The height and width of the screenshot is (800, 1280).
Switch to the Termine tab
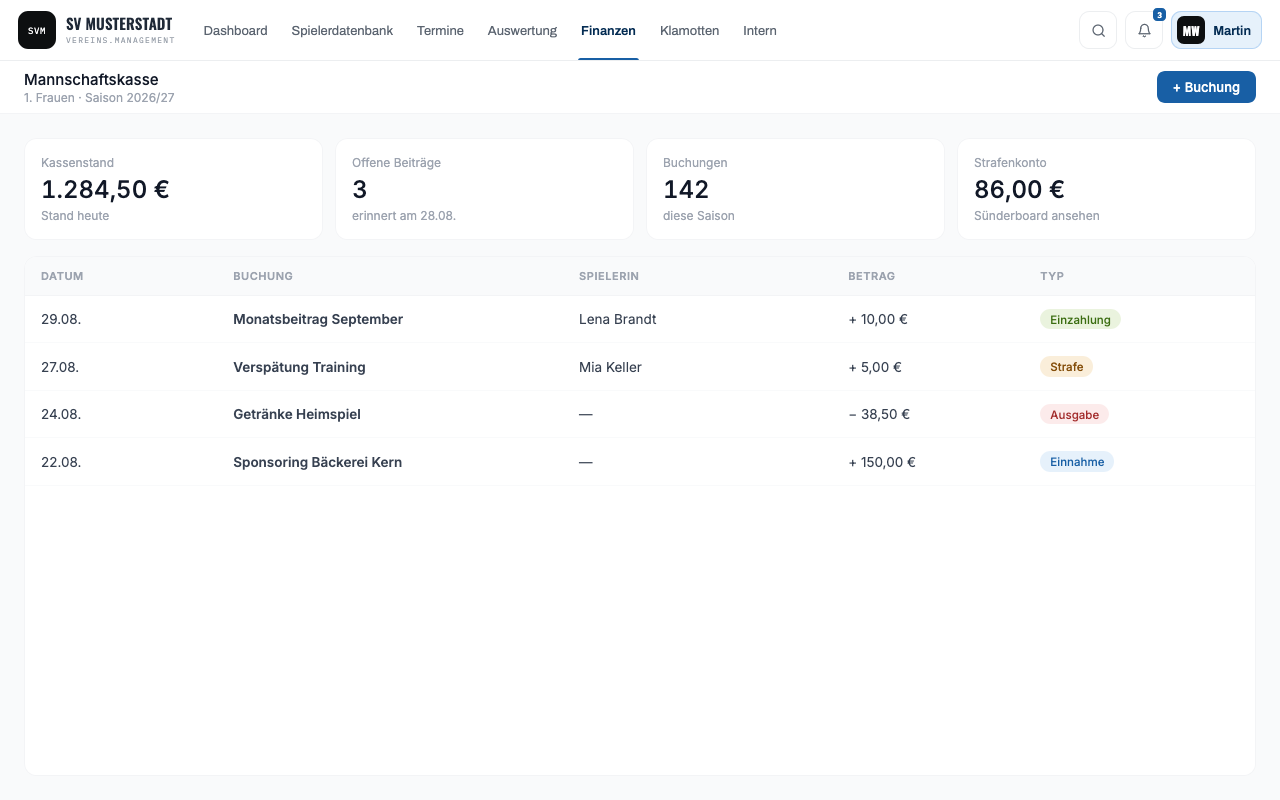coord(440,31)
